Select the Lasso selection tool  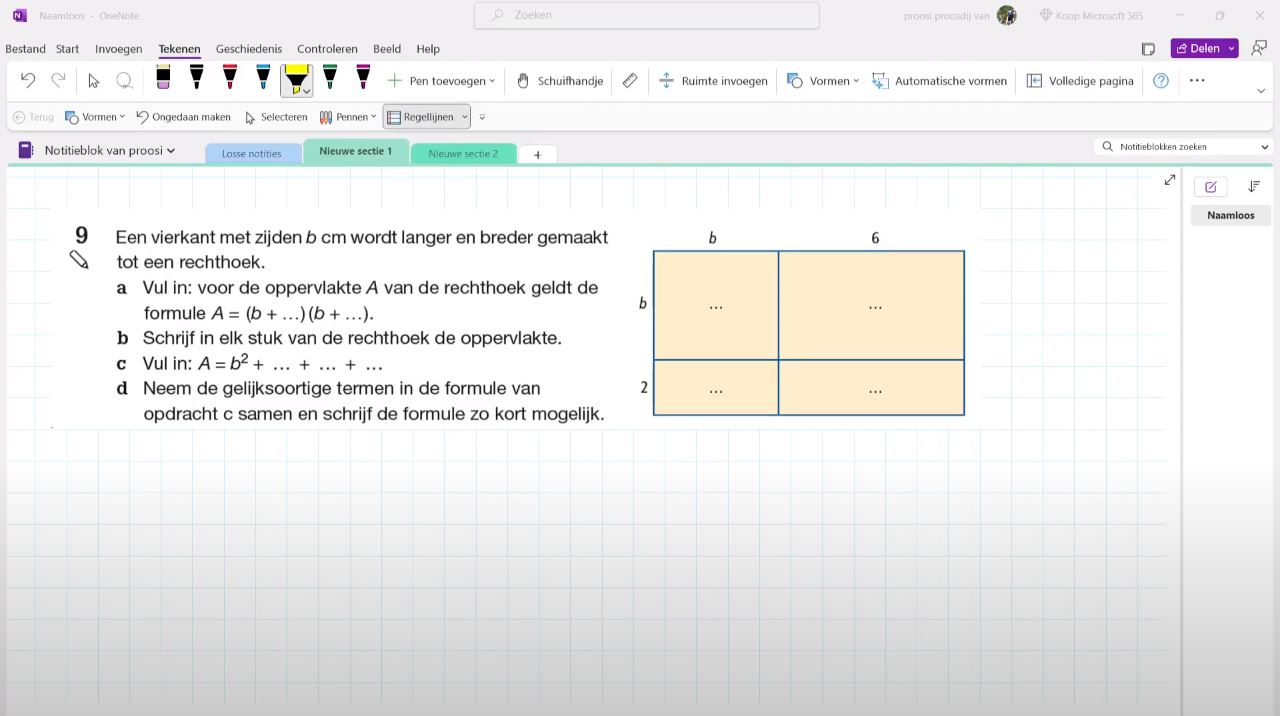(124, 81)
